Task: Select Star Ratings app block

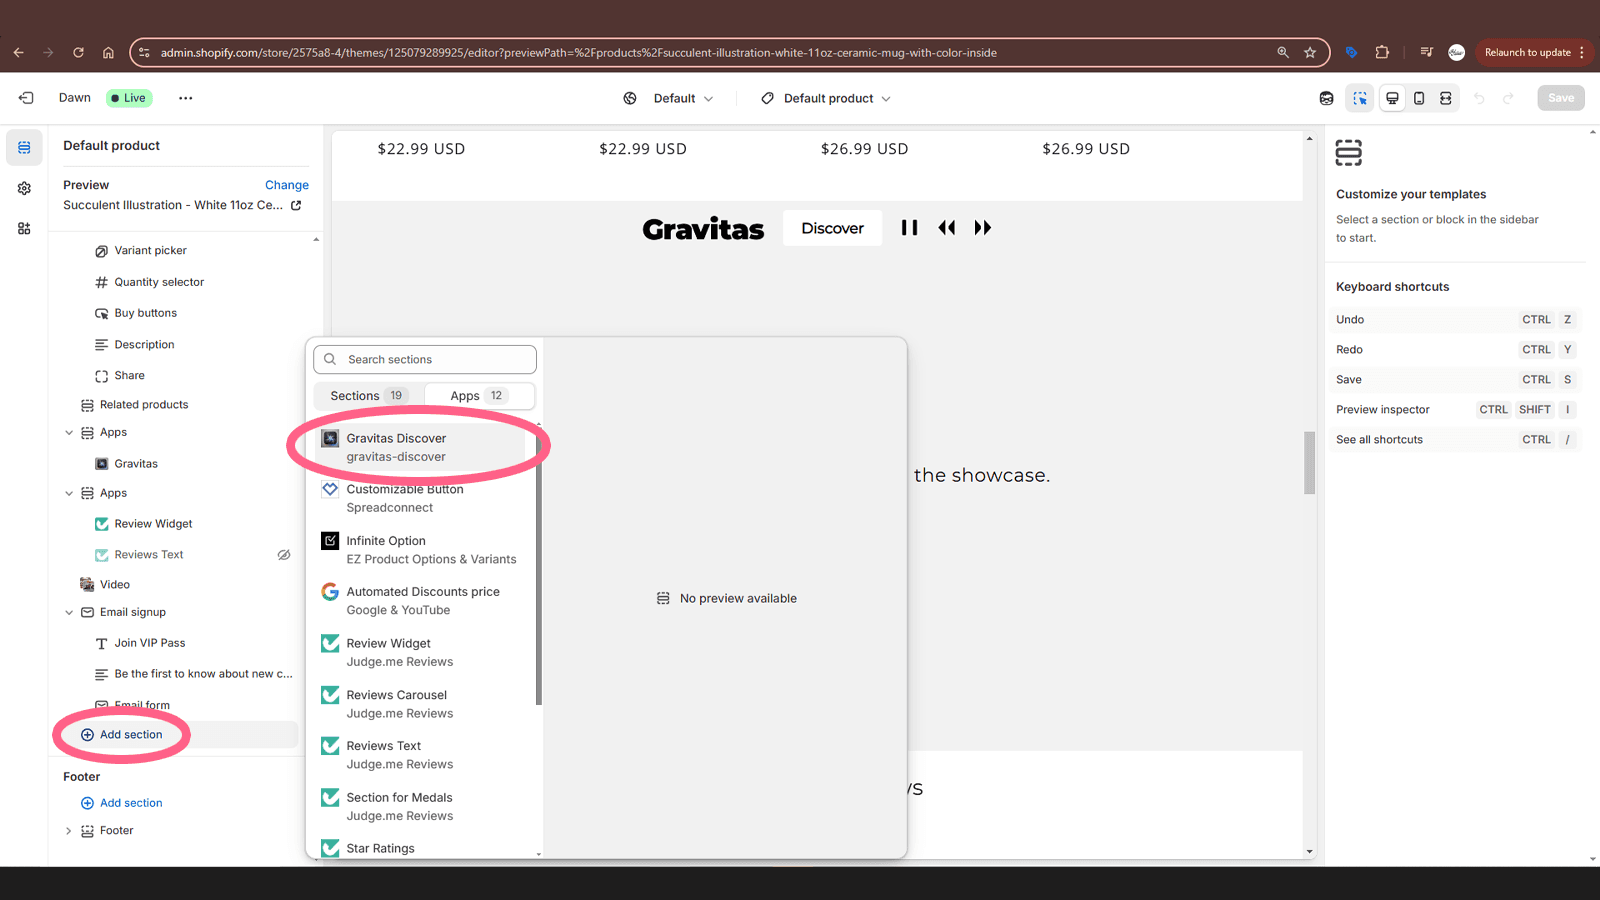Action: click(x=420, y=848)
